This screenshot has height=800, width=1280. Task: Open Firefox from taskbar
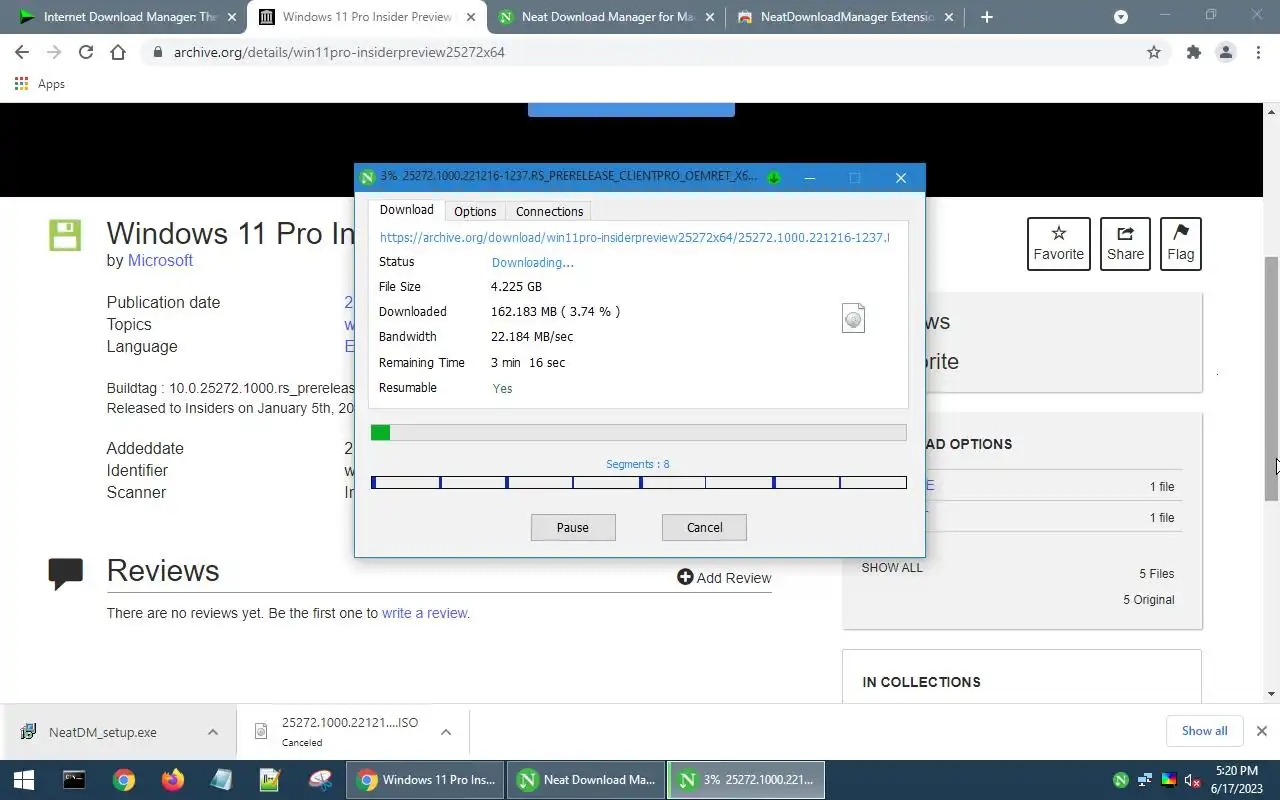point(172,780)
